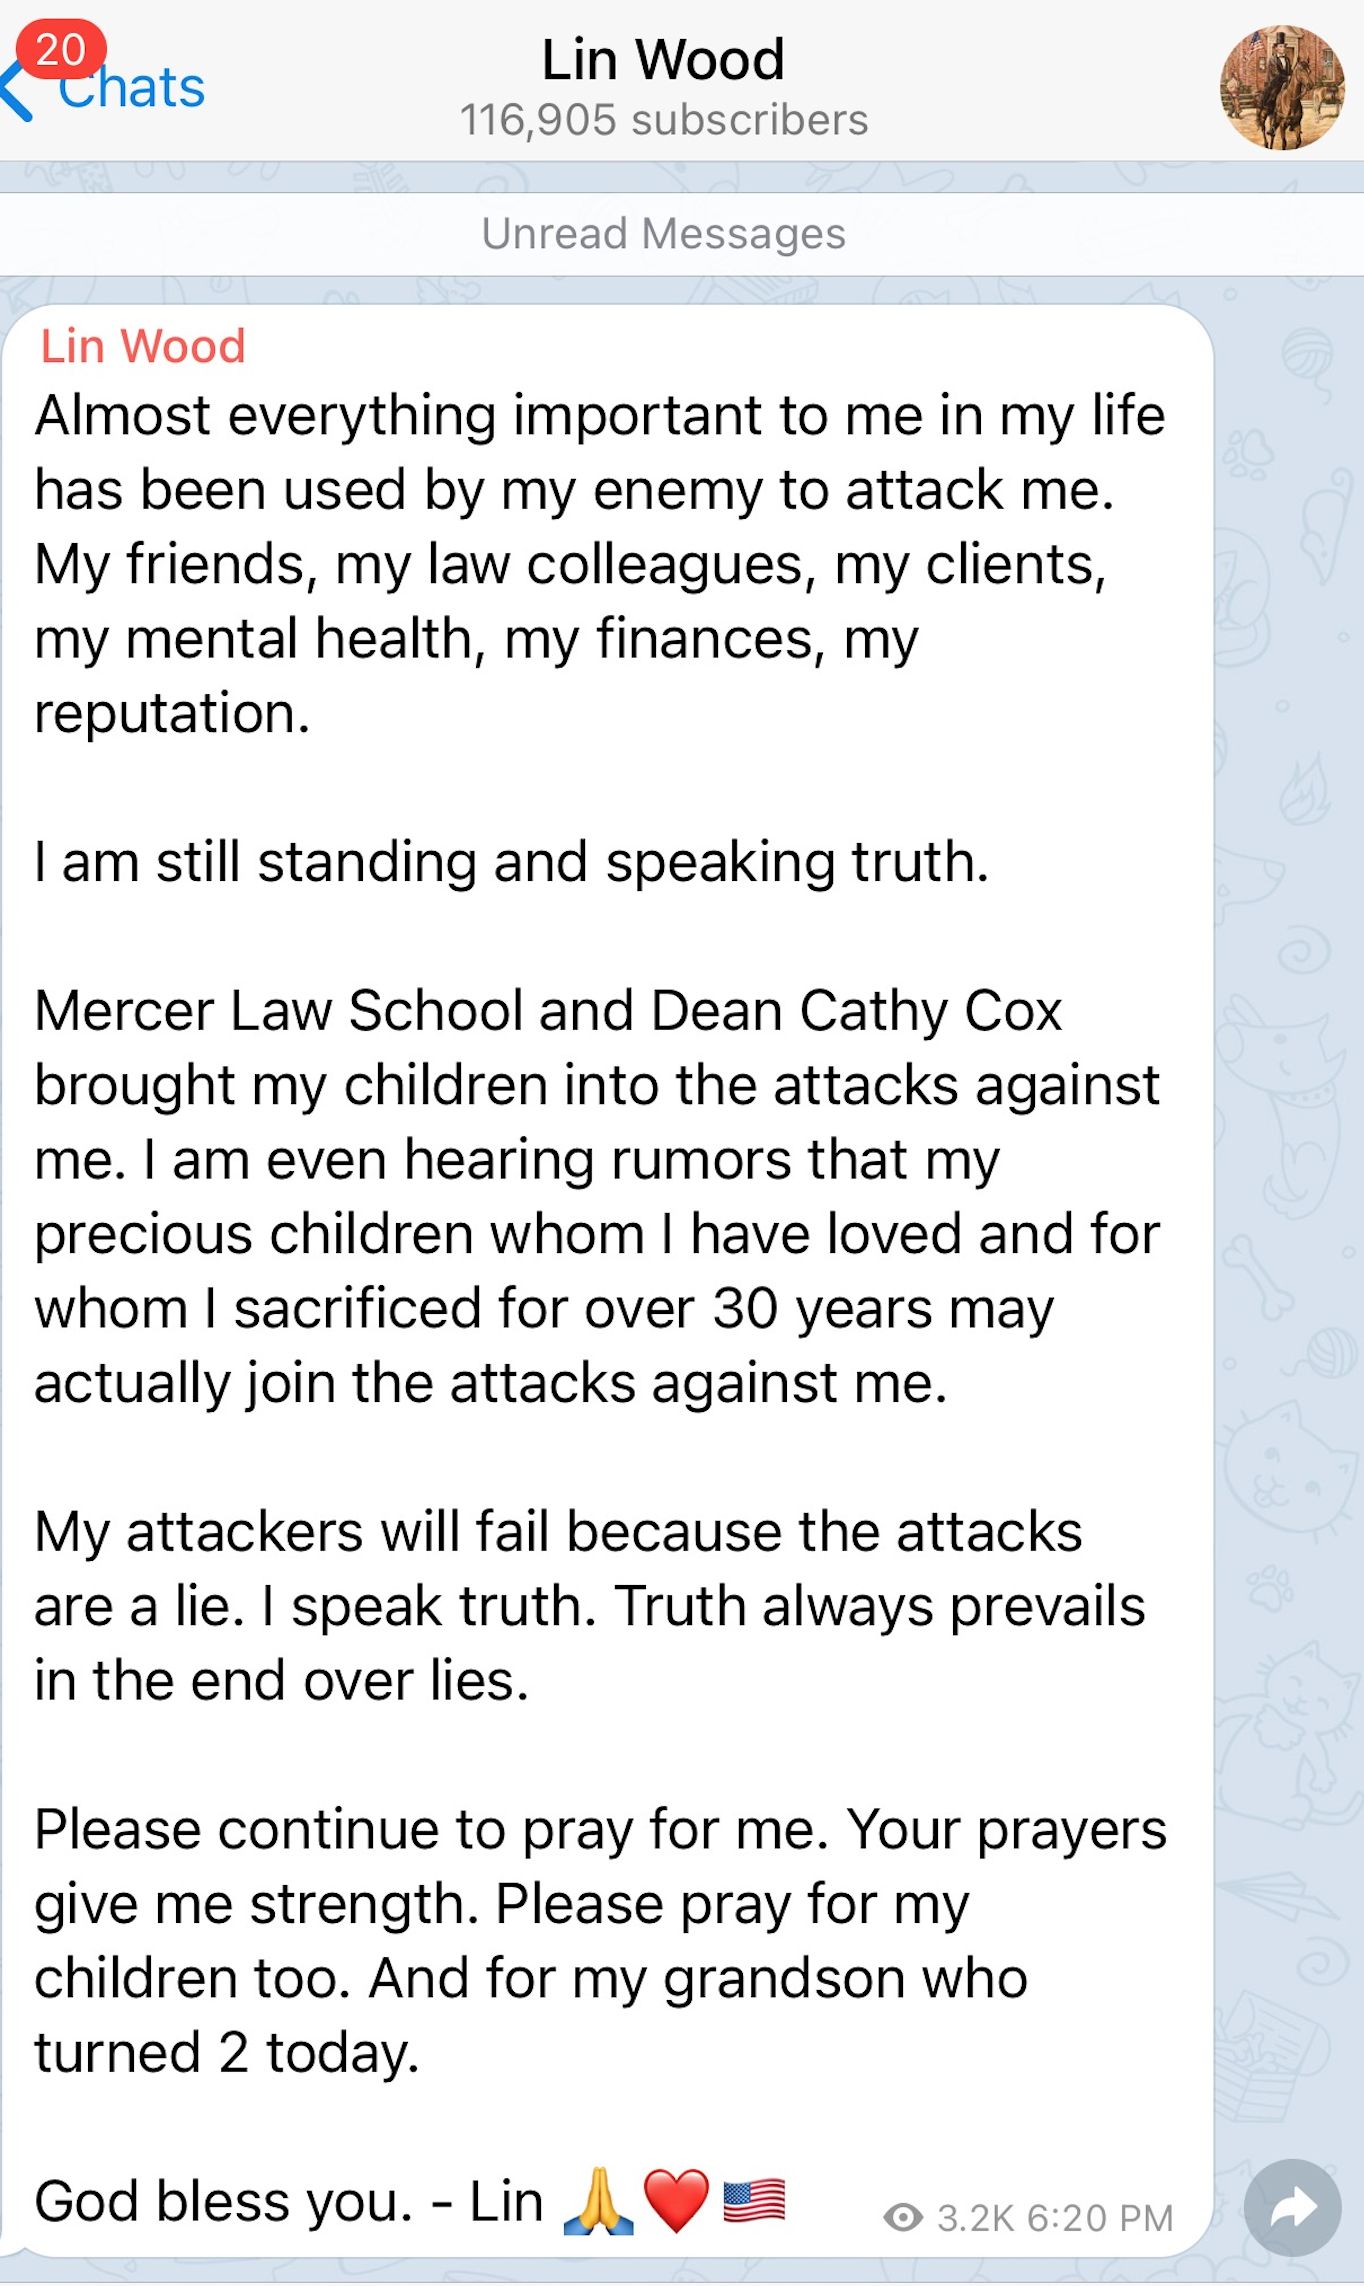Tap the red Lin Wood sender name
The height and width of the screenshot is (2286, 1364).
click(143, 347)
